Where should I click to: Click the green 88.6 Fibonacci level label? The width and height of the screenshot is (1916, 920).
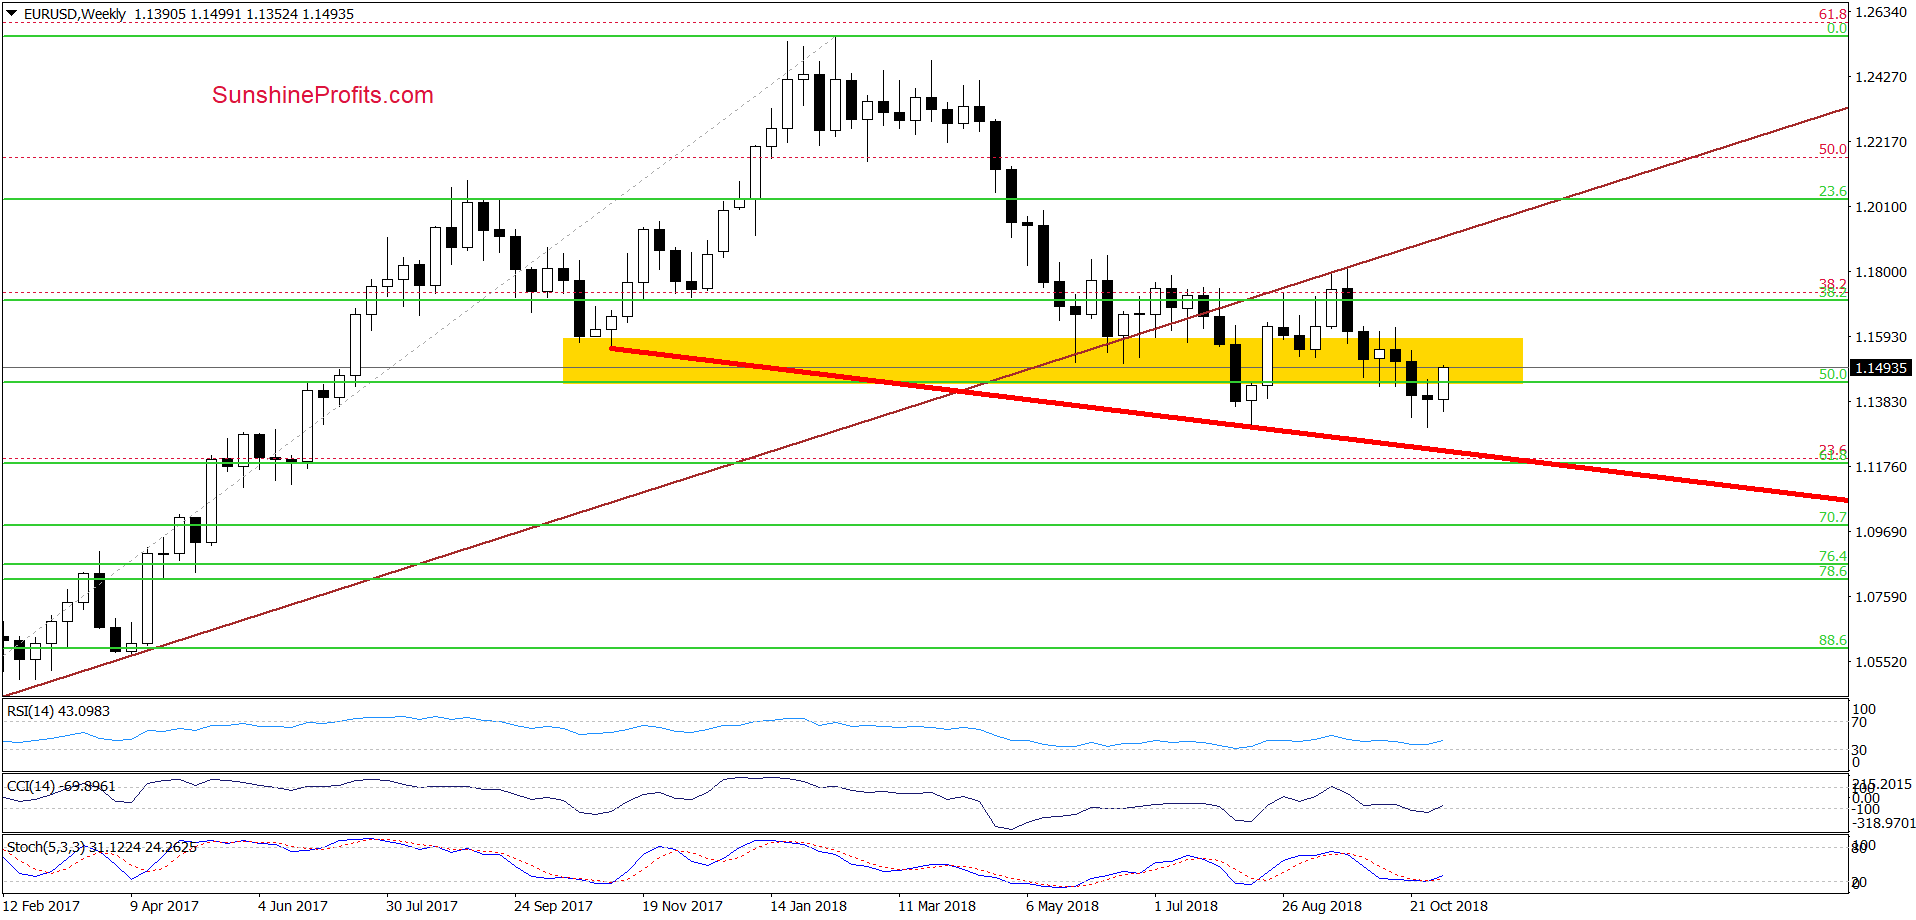[x=1833, y=640]
